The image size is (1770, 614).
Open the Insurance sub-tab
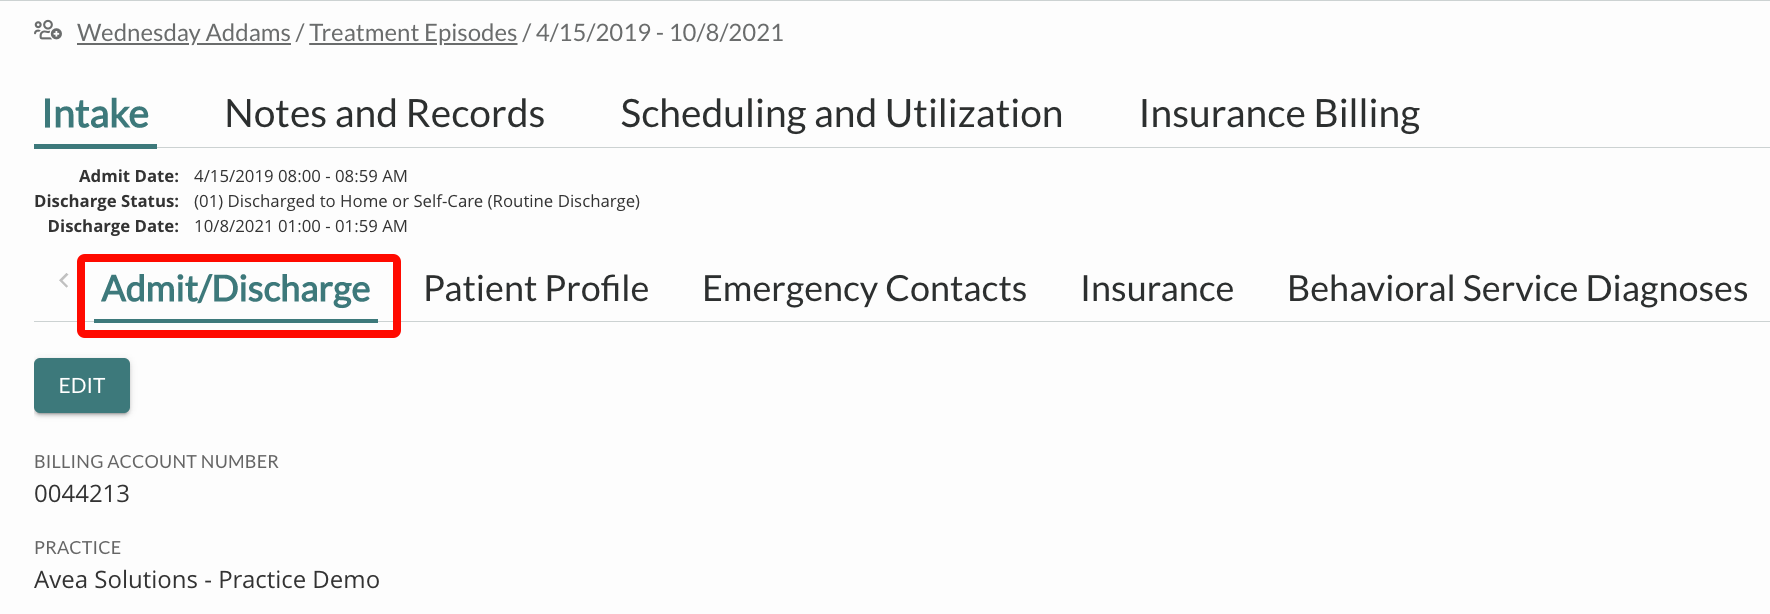click(x=1157, y=289)
